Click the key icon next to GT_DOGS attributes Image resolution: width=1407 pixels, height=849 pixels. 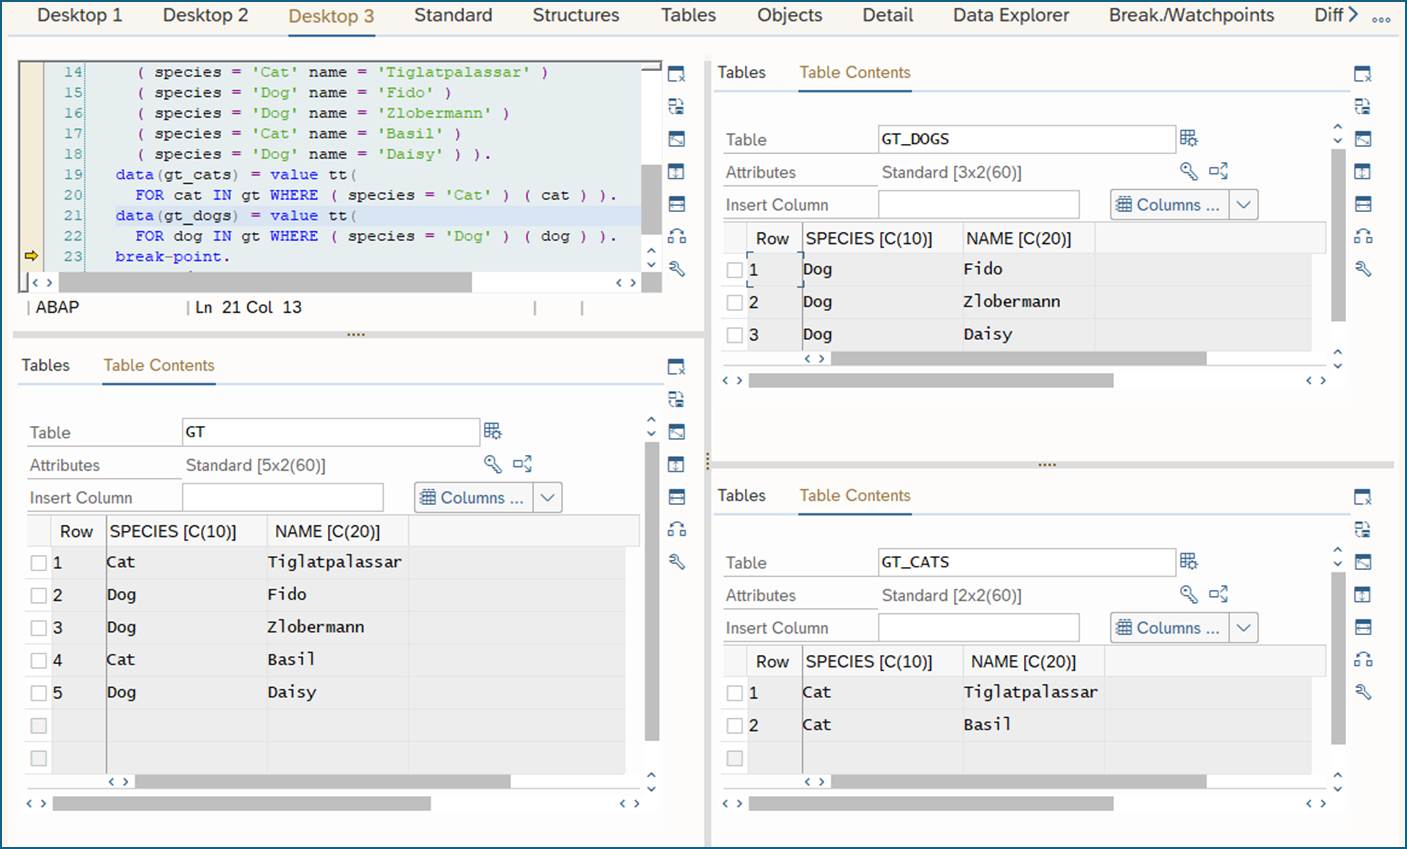[x=1188, y=172]
